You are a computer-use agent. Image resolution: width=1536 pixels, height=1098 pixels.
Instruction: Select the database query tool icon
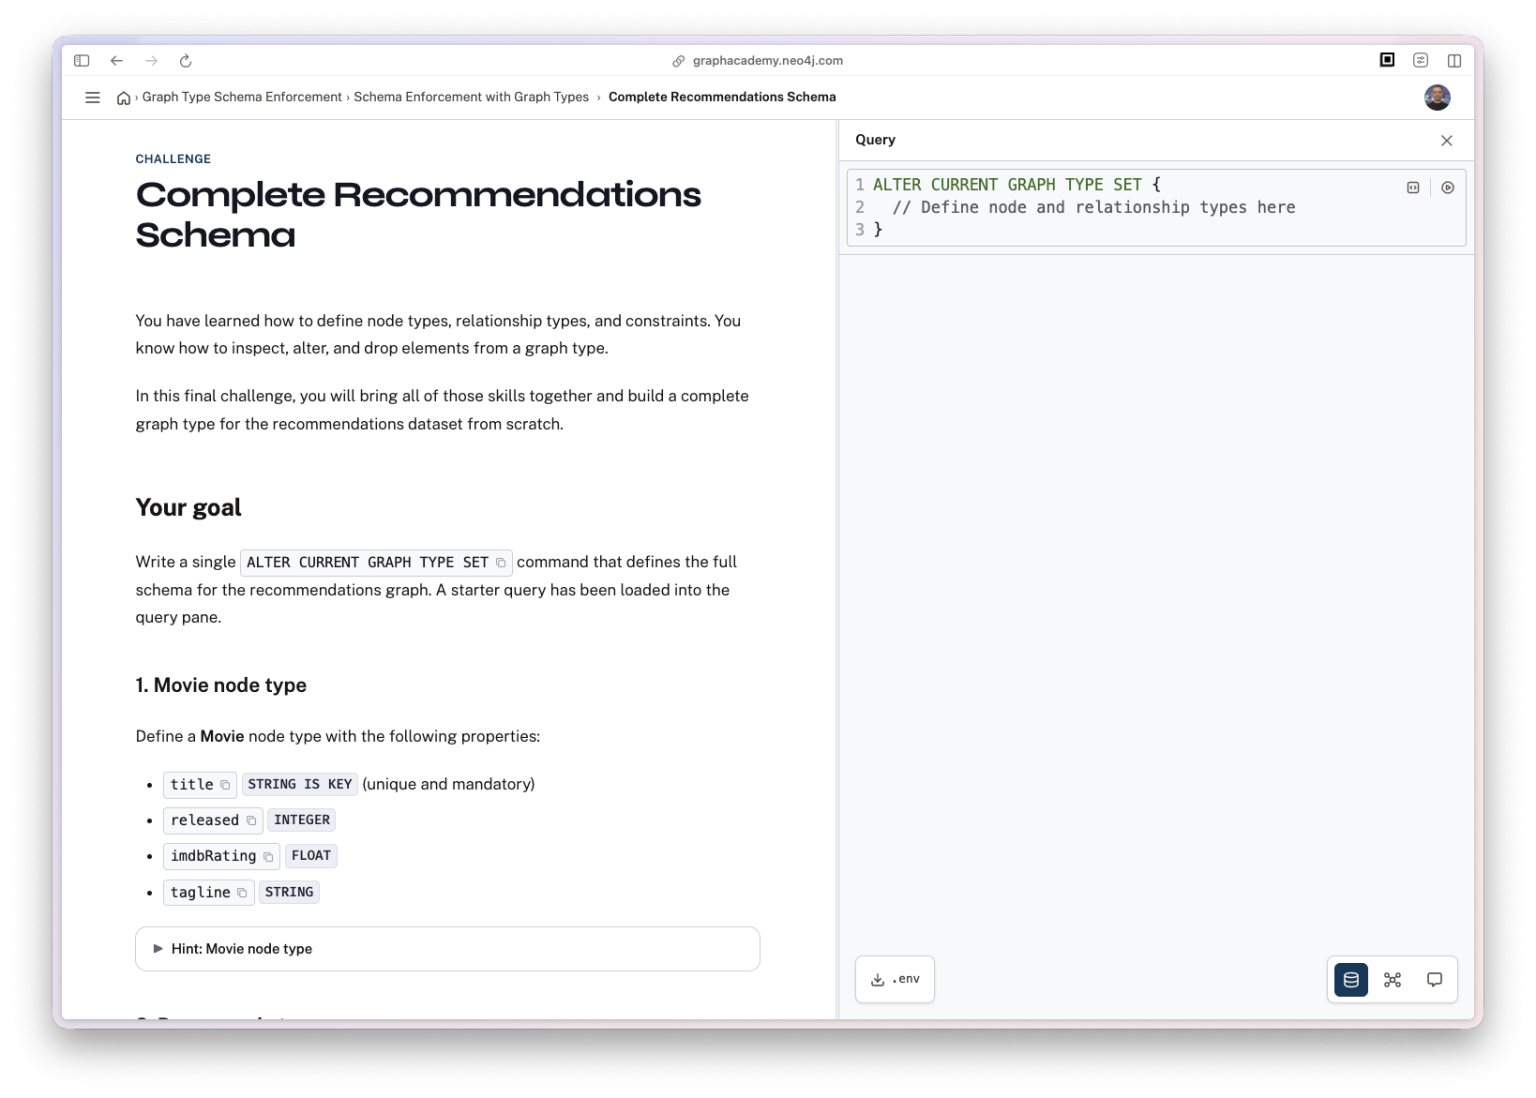[x=1350, y=980]
